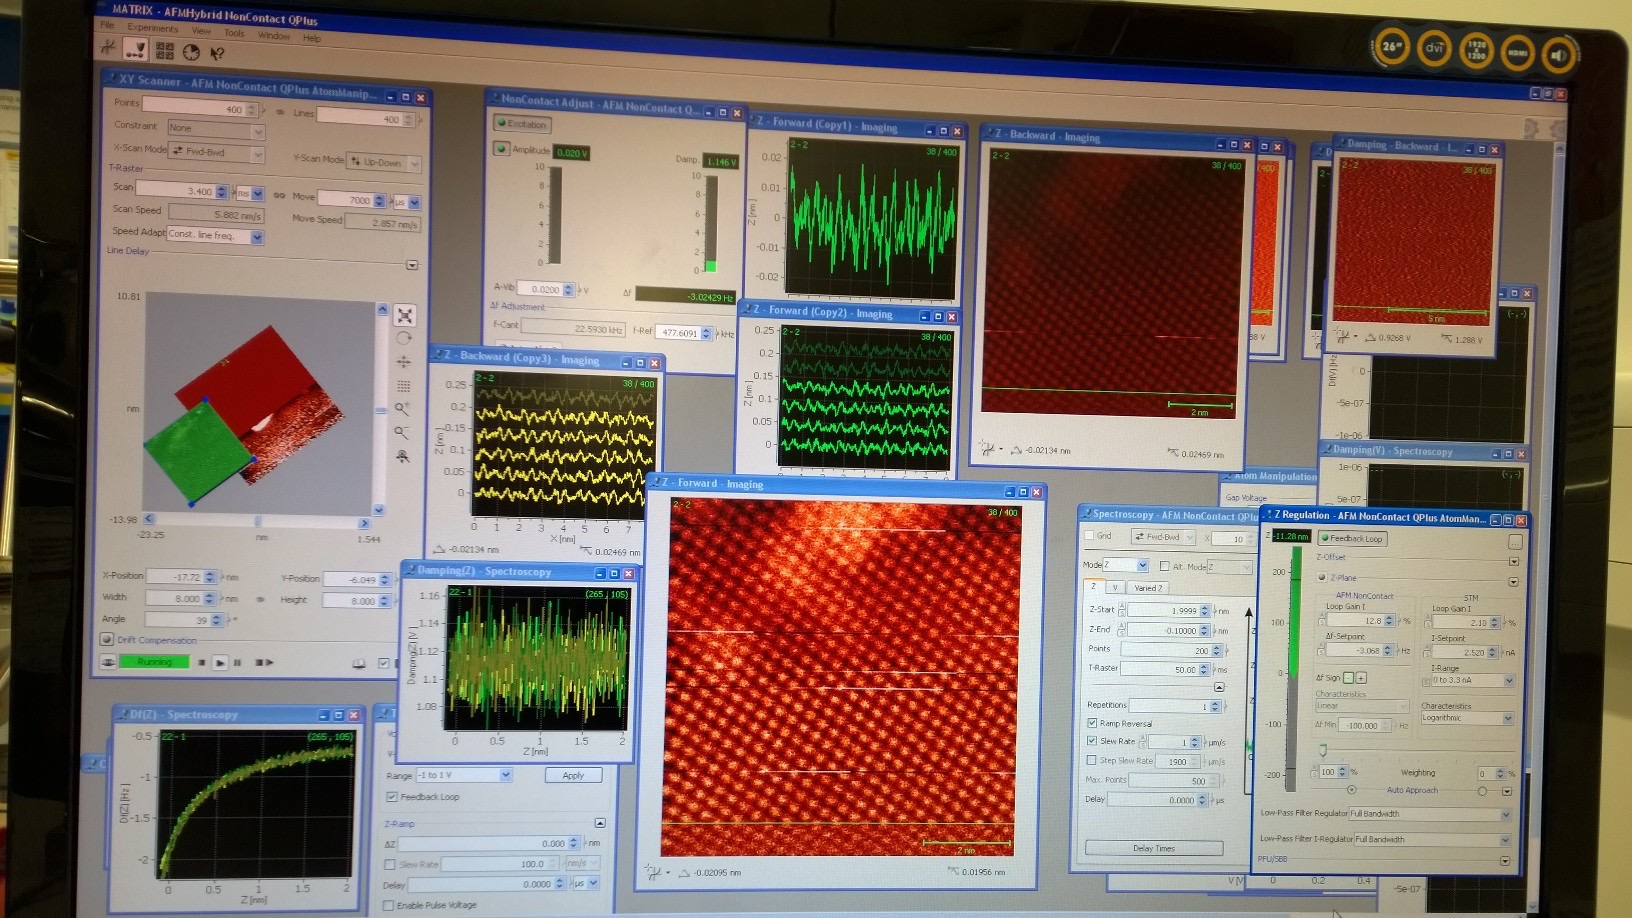Switch to the Varied Z tab
1632x918 pixels.
[1148, 588]
